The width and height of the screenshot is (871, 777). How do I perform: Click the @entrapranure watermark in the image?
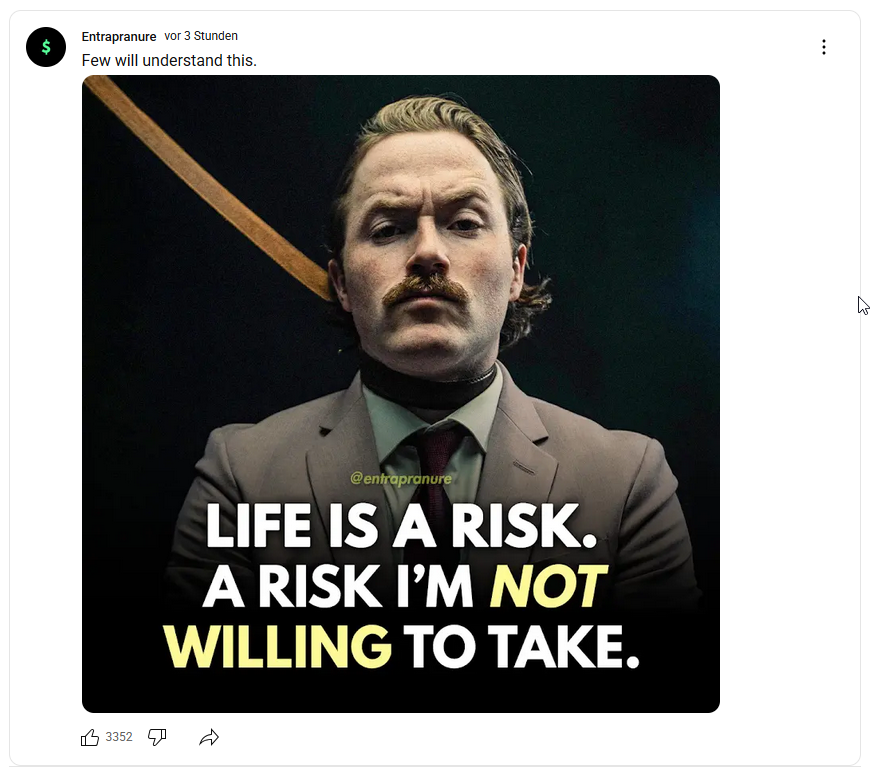(x=401, y=478)
